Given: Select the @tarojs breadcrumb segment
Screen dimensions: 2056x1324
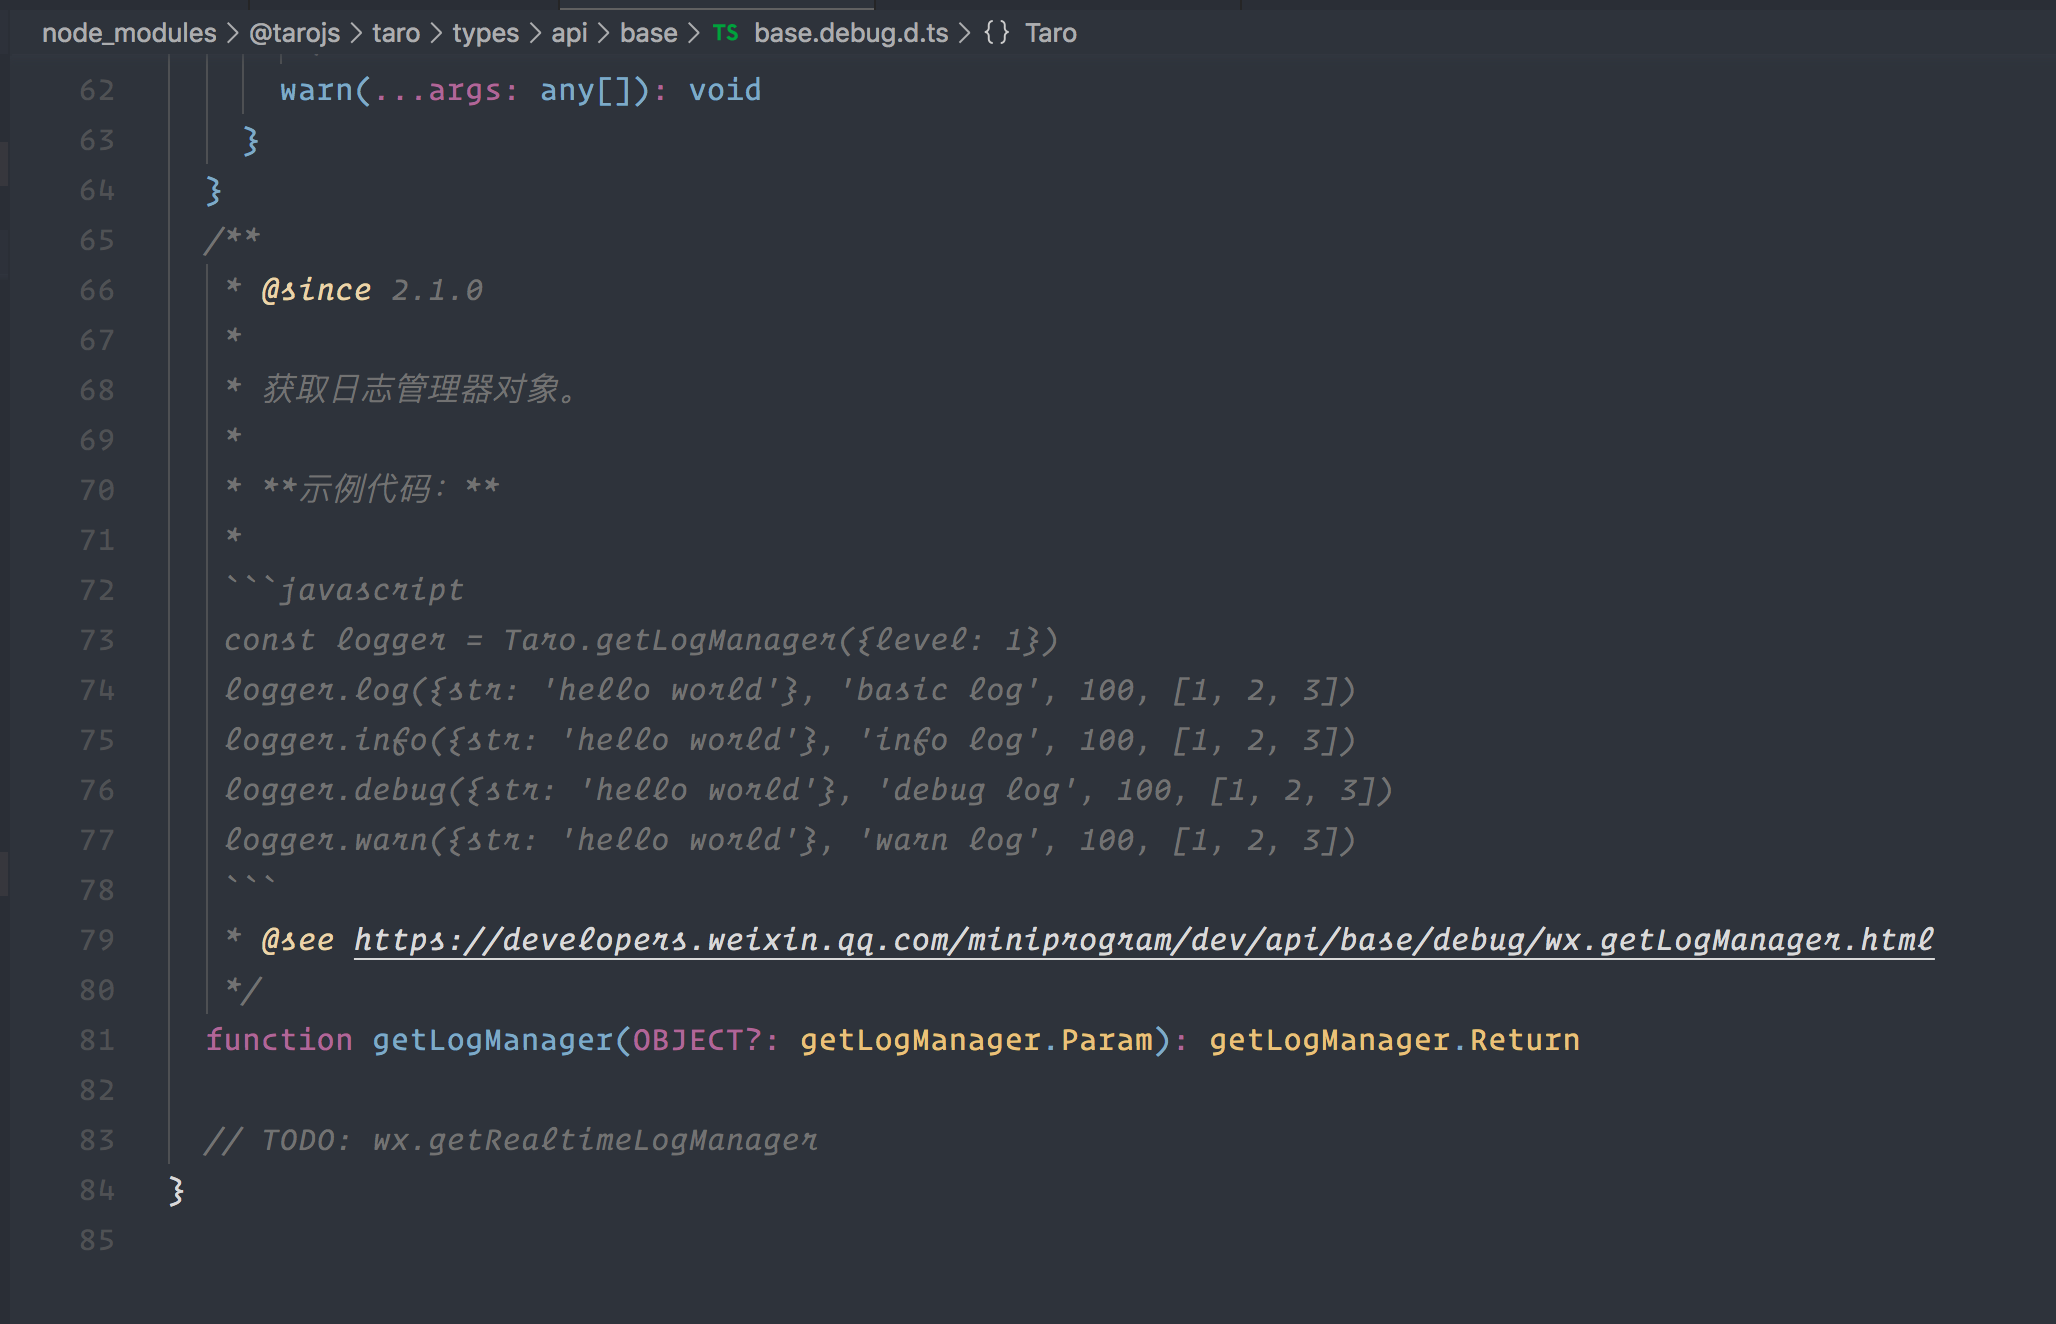Looking at the screenshot, I should 294,33.
